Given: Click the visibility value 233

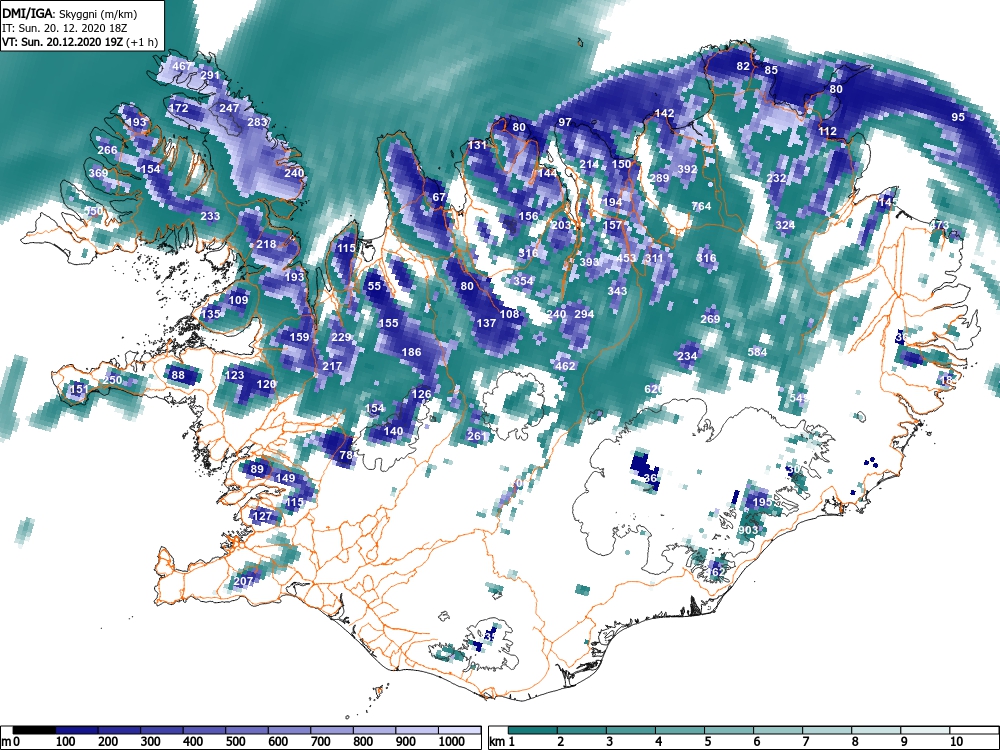Looking at the screenshot, I should (x=210, y=217).
